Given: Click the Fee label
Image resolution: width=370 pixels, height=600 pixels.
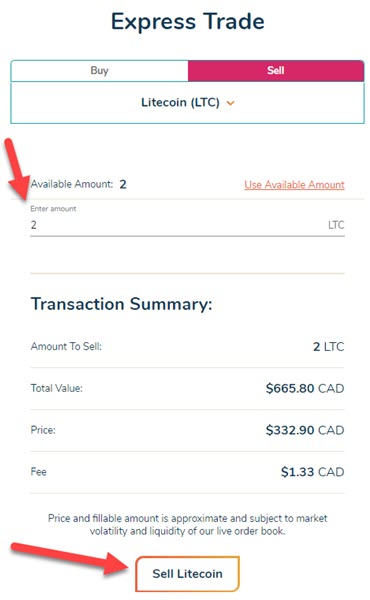Looking at the screenshot, I should 39,472.
